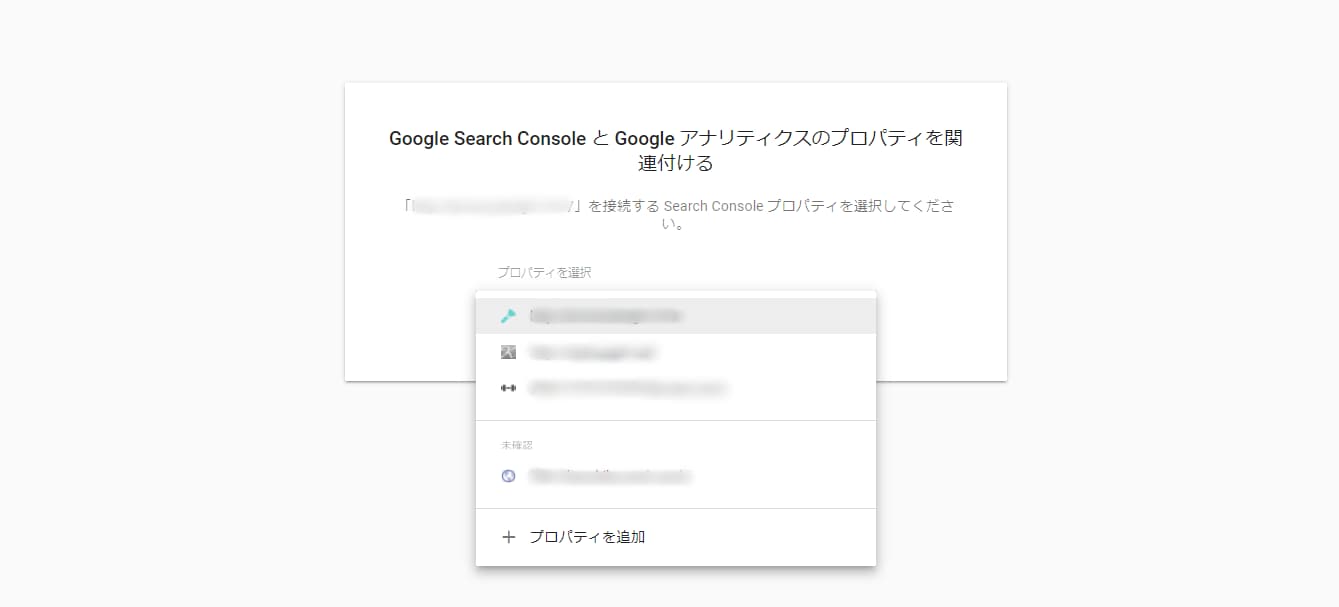The width and height of the screenshot is (1339, 607).
Task: Pick the third blurred property URL
Action: (x=626, y=388)
